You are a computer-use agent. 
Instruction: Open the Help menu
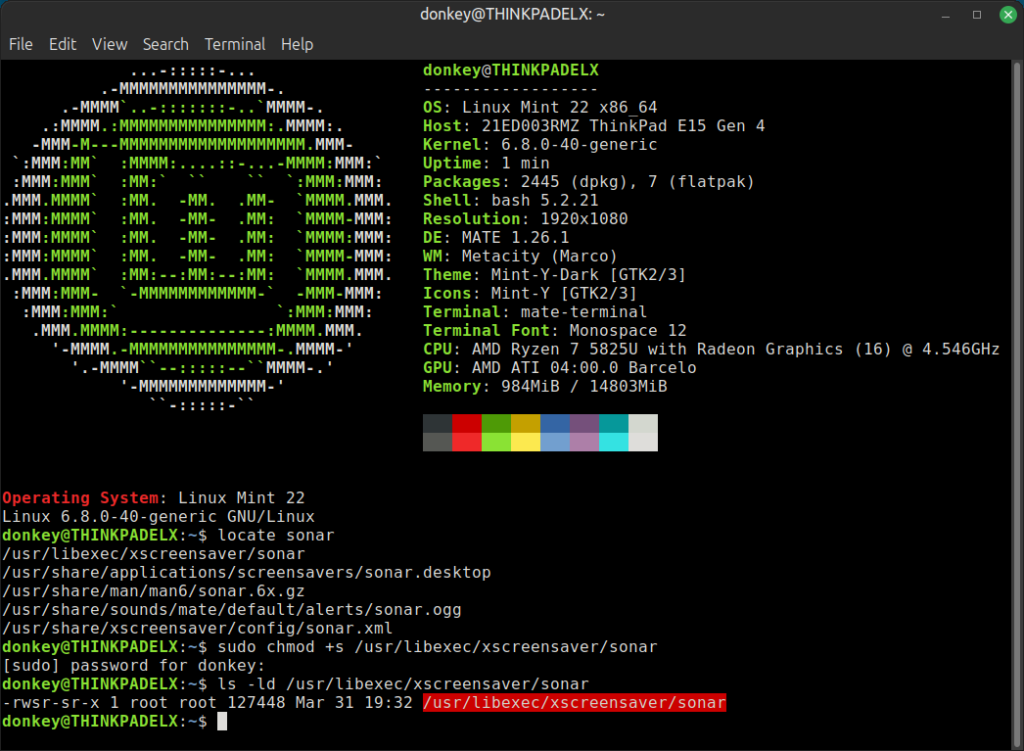coord(296,44)
